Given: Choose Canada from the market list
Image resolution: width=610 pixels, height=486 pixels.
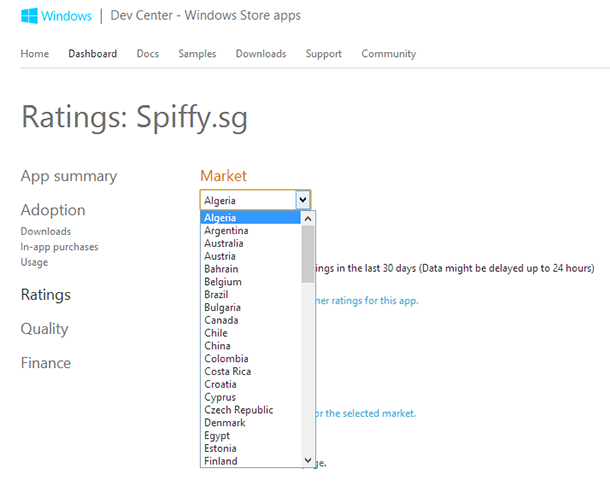Looking at the screenshot, I should coord(251,320).
